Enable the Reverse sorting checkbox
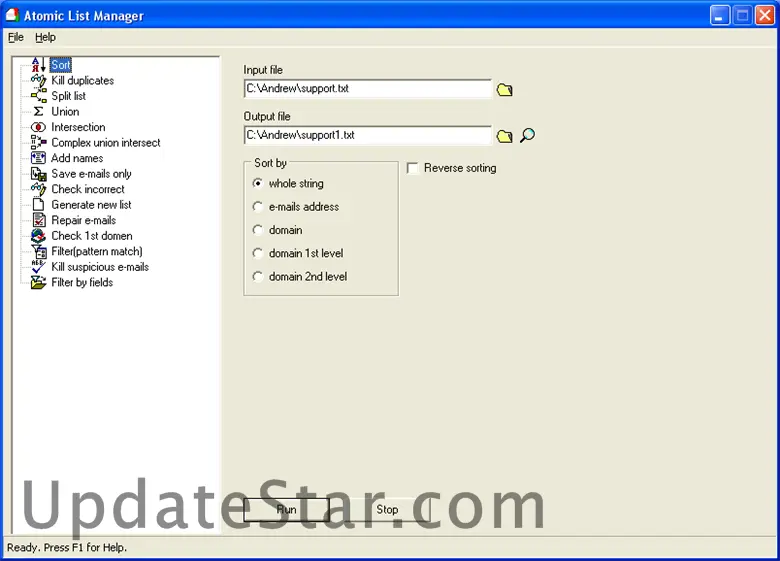Viewport: 780px width, 561px height. point(412,168)
